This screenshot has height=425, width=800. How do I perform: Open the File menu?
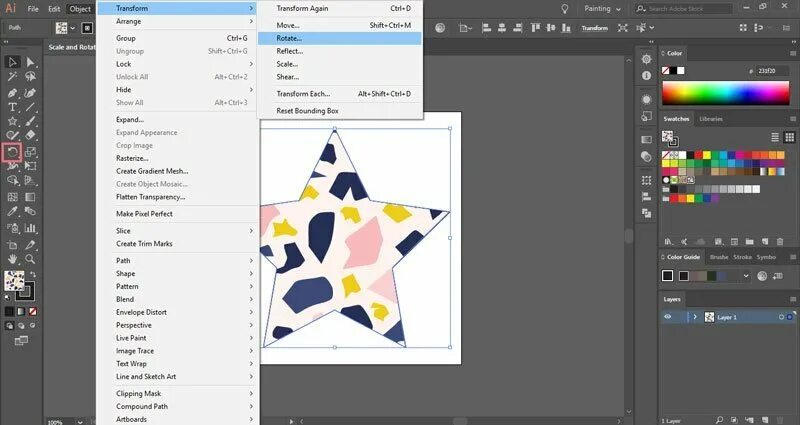(x=33, y=9)
